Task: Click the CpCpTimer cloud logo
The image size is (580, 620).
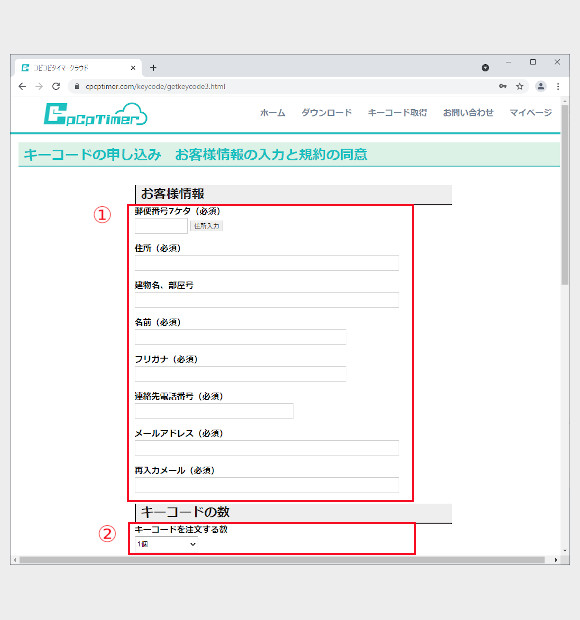Action: pos(95,114)
